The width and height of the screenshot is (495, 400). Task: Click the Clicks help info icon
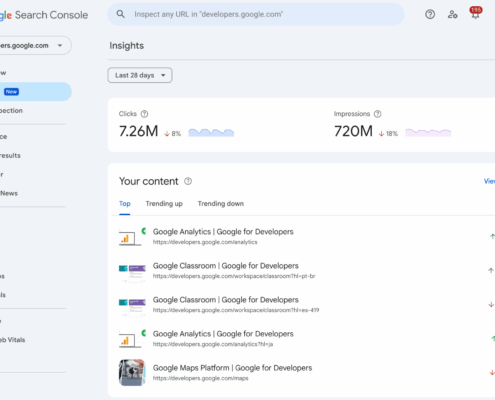tap(144, 114)
